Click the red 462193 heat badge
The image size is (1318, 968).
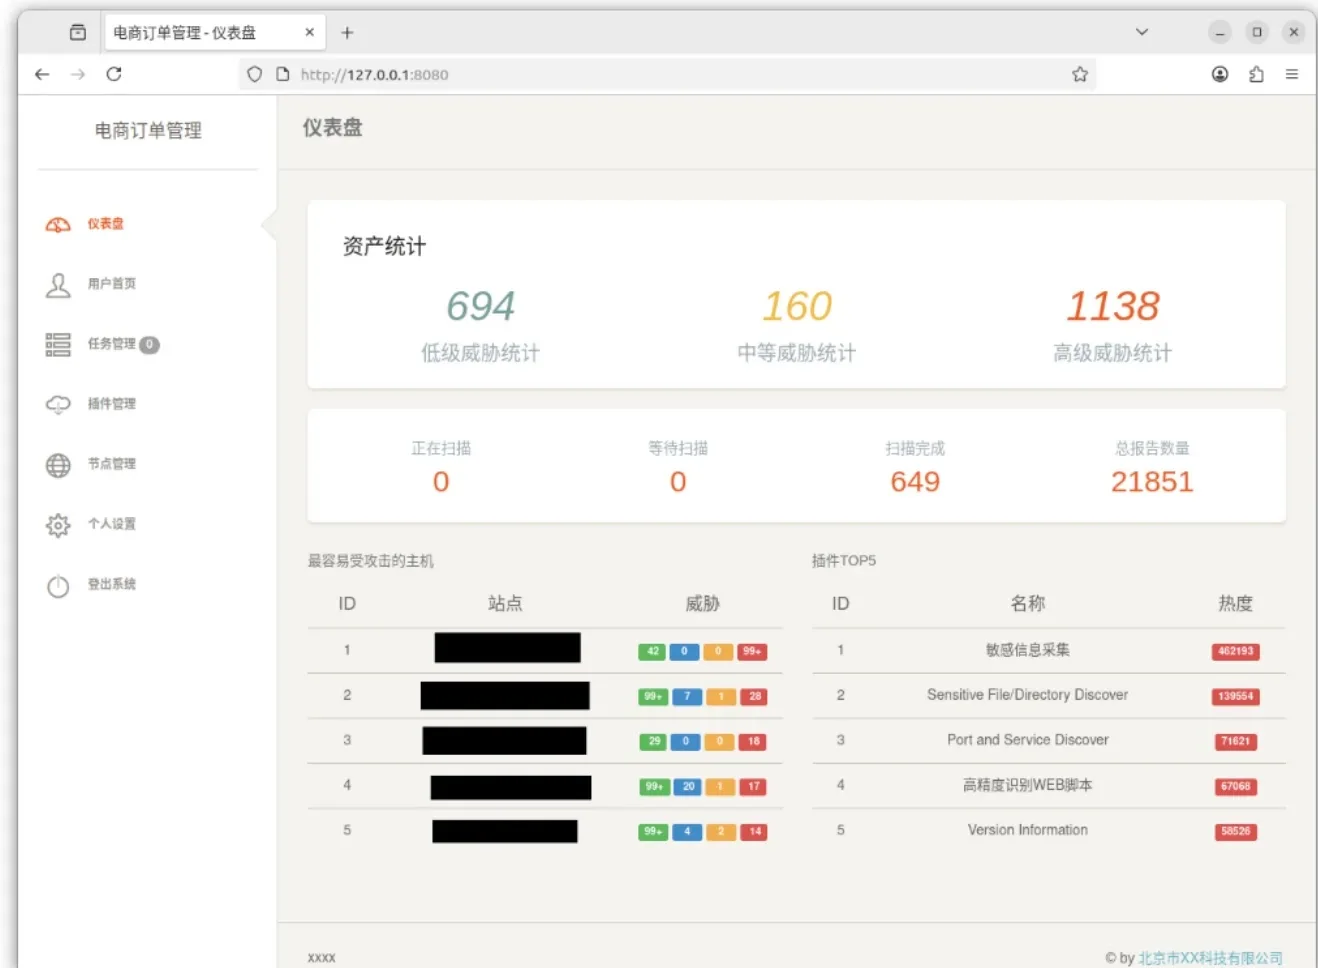[x=1235, y=652]
